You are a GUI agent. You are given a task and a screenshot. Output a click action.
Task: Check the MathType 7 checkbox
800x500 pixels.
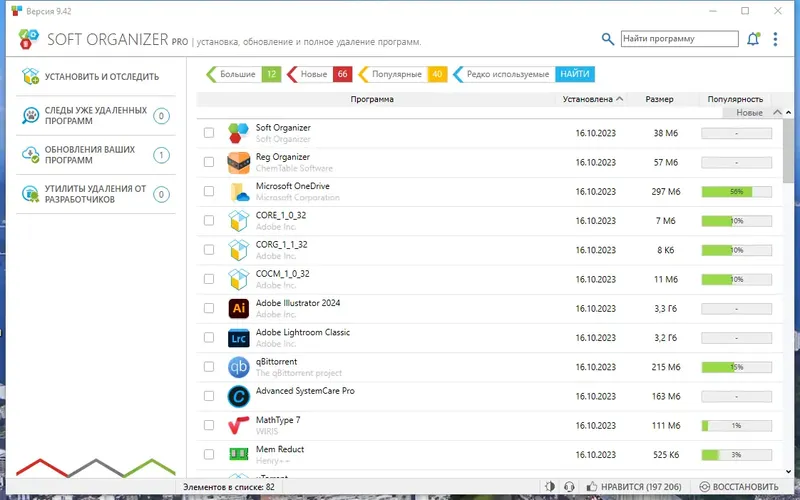pos(209,424)
